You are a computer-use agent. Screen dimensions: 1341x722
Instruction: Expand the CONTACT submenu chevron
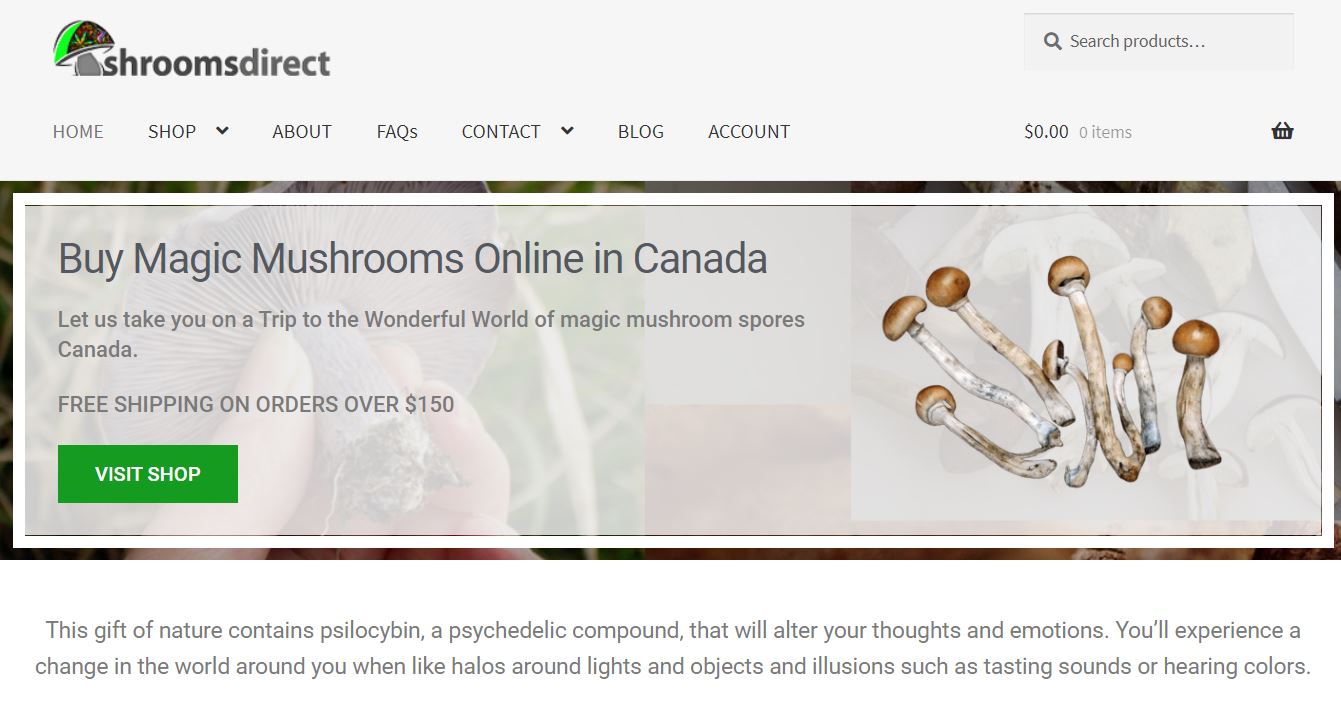(567, 131)
